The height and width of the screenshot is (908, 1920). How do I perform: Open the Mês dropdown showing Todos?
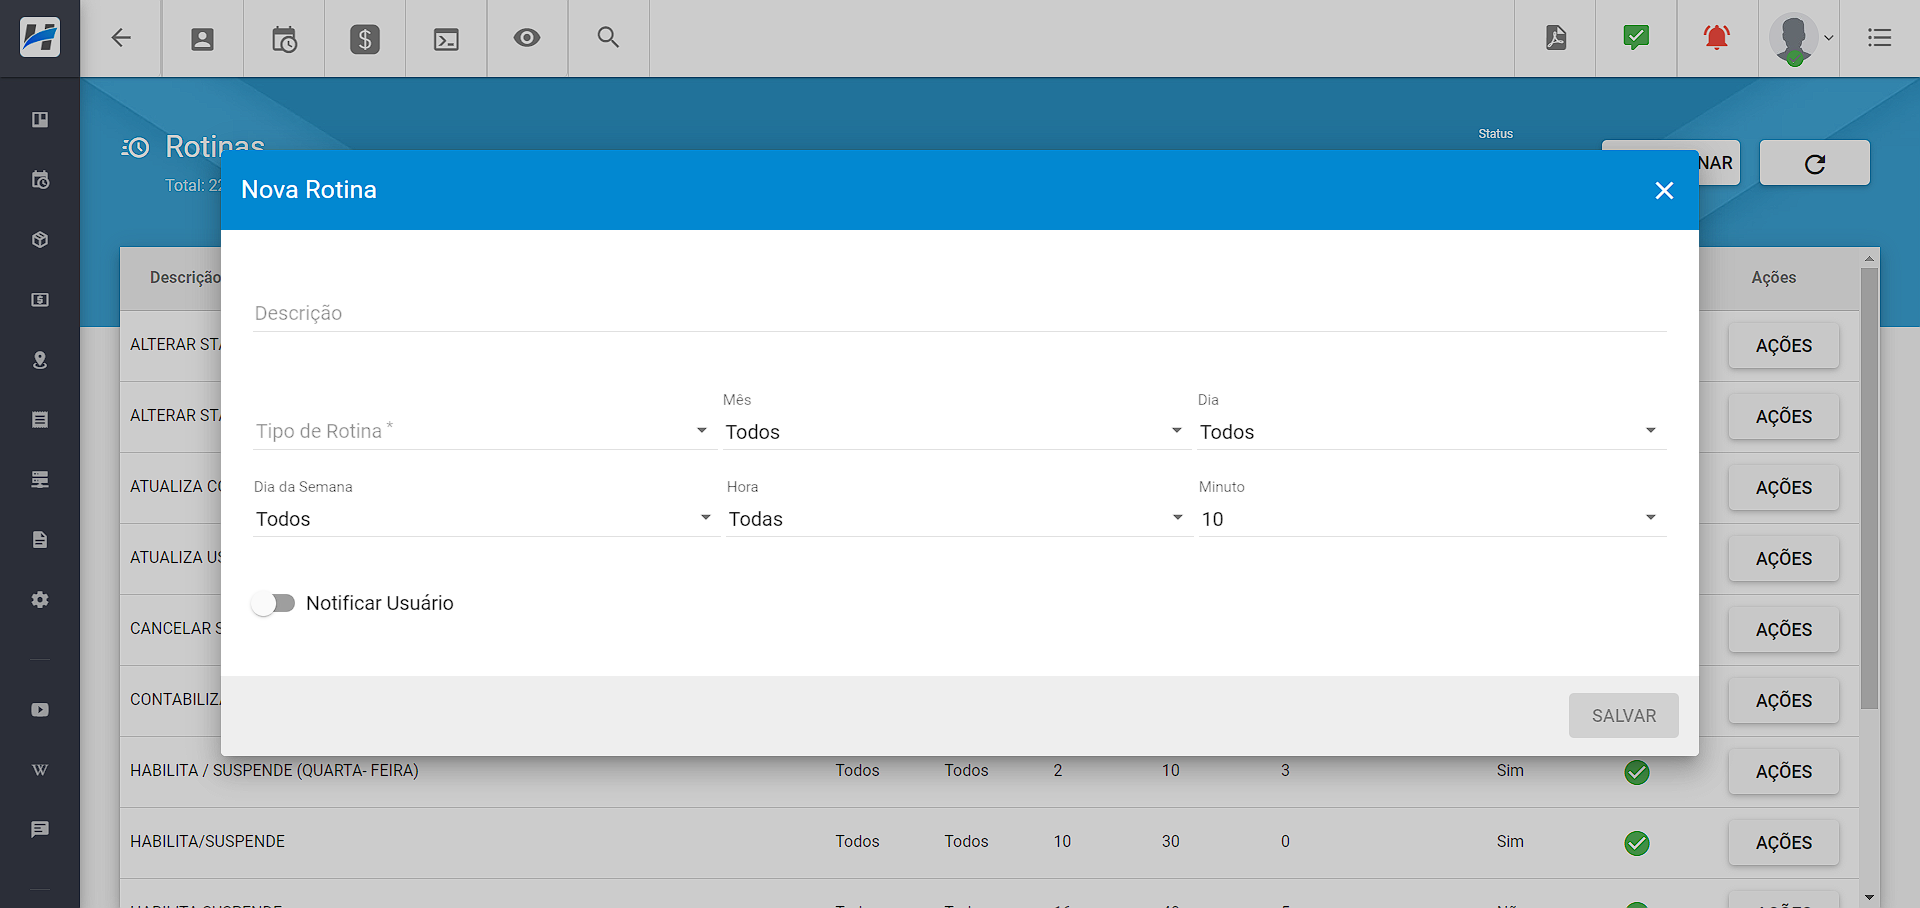pyautogui.click(x=955, y=432)
